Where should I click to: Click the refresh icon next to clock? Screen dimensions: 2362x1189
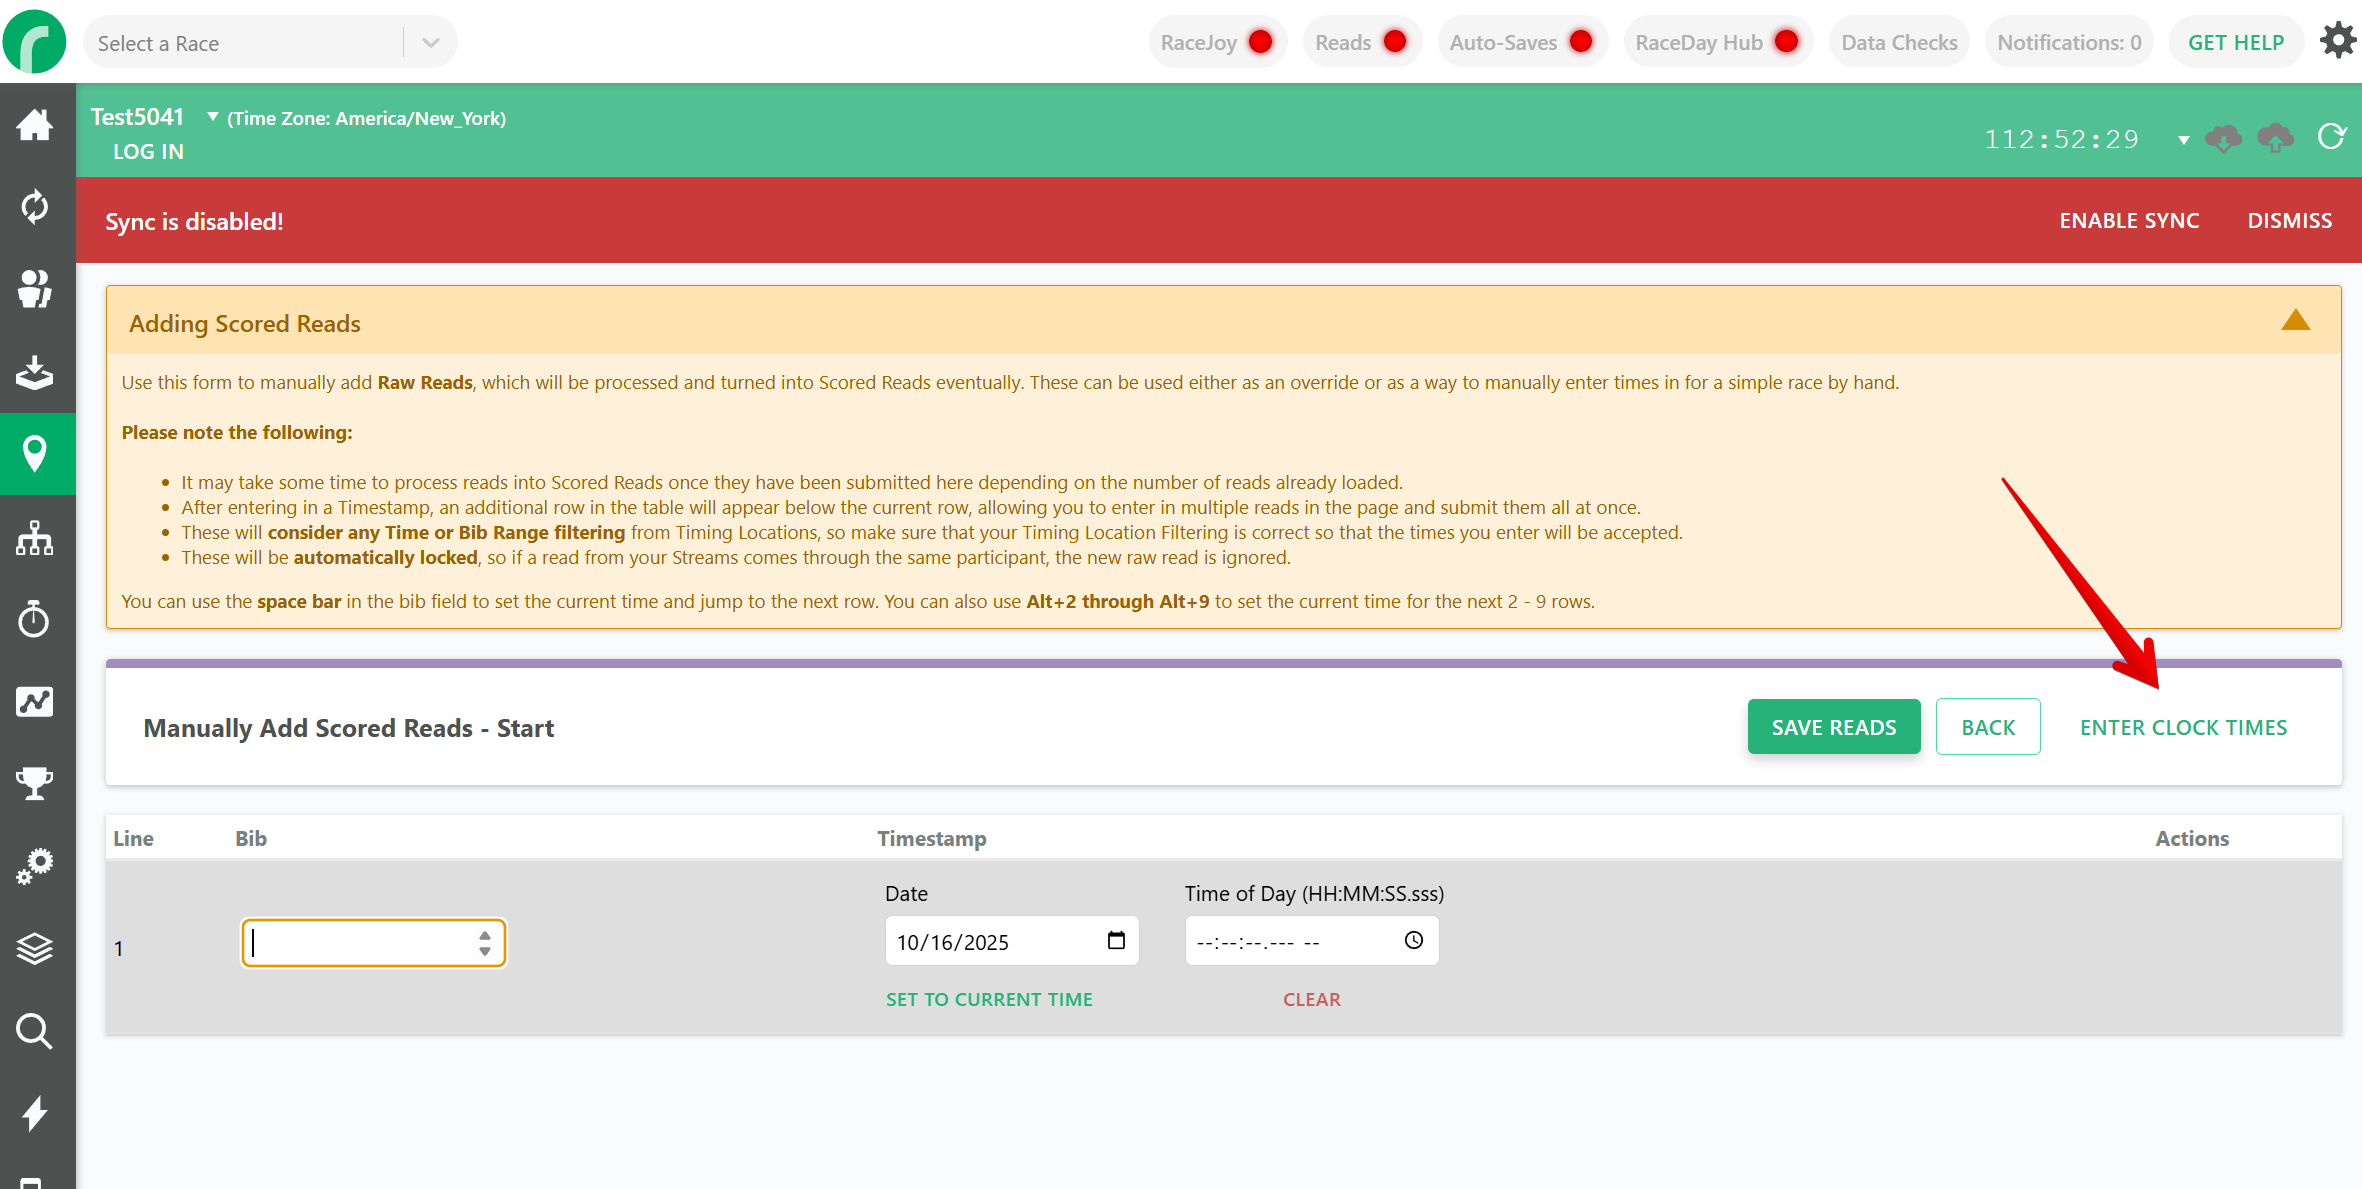click(2331, 137)
